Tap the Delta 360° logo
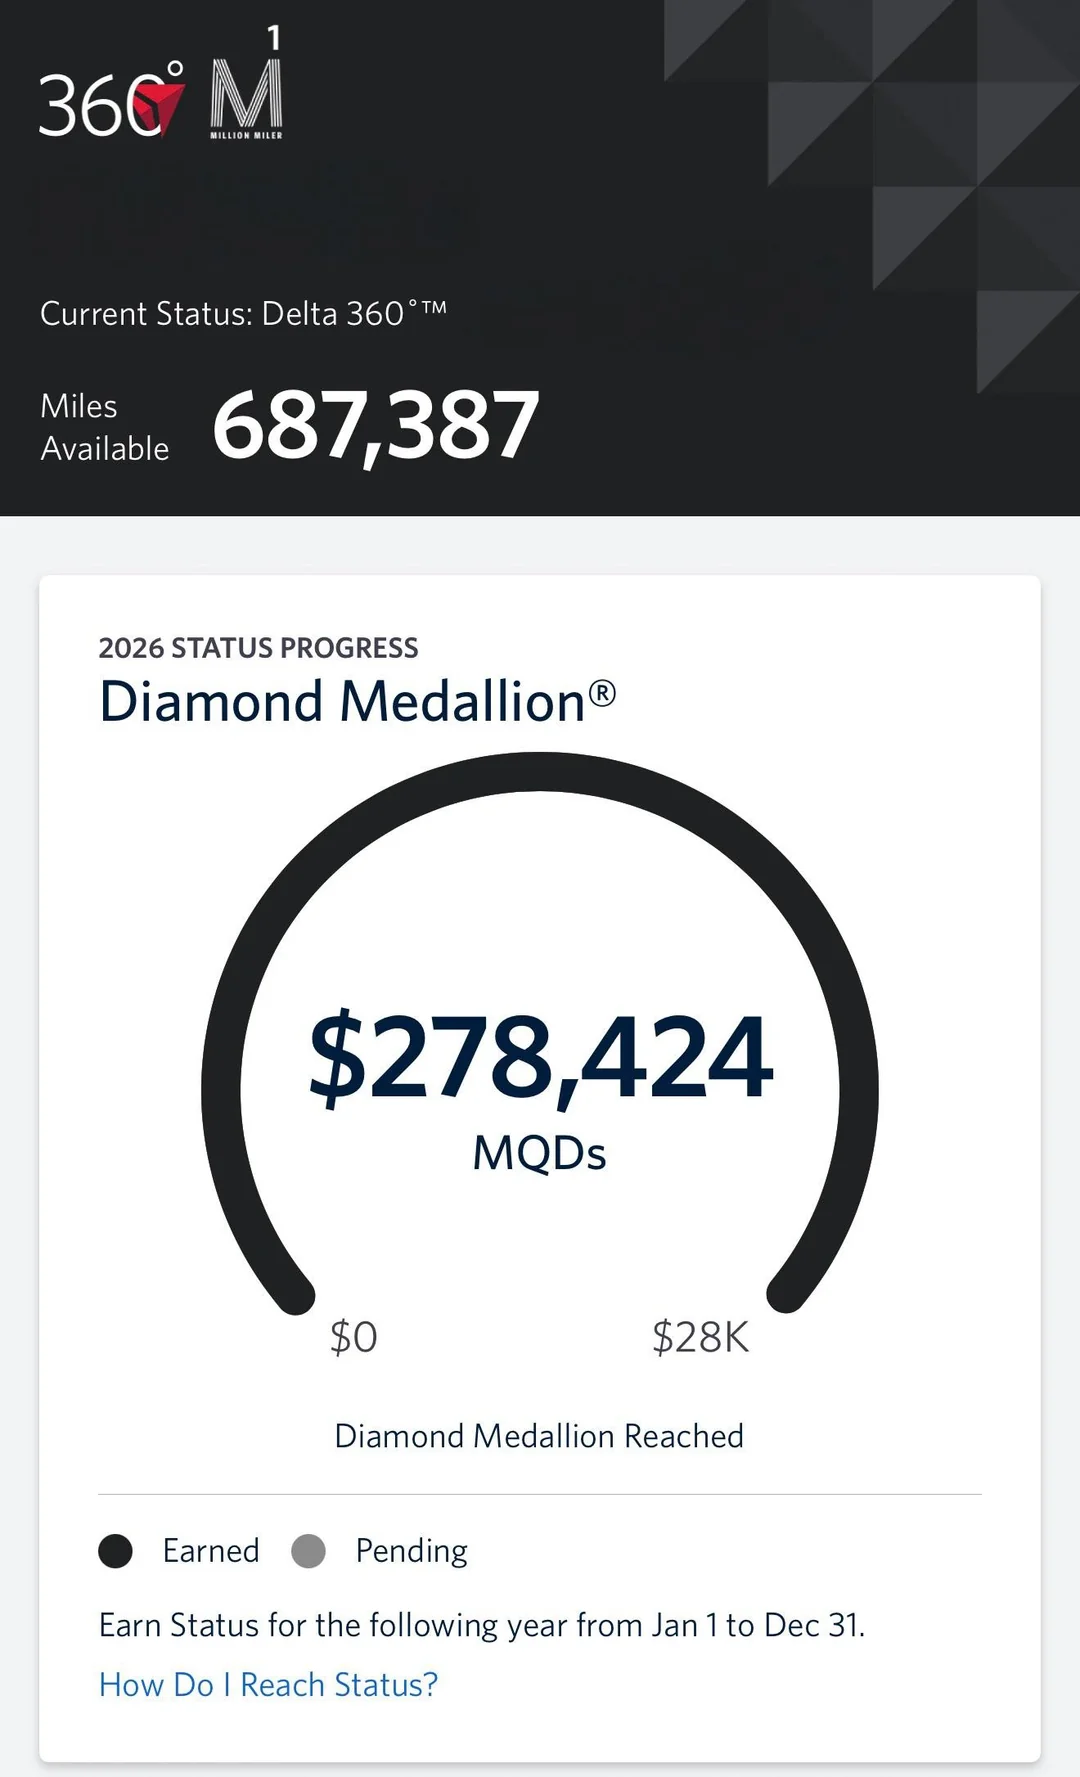Screen dimensions: 1080x1777 [x=111, y=102]
